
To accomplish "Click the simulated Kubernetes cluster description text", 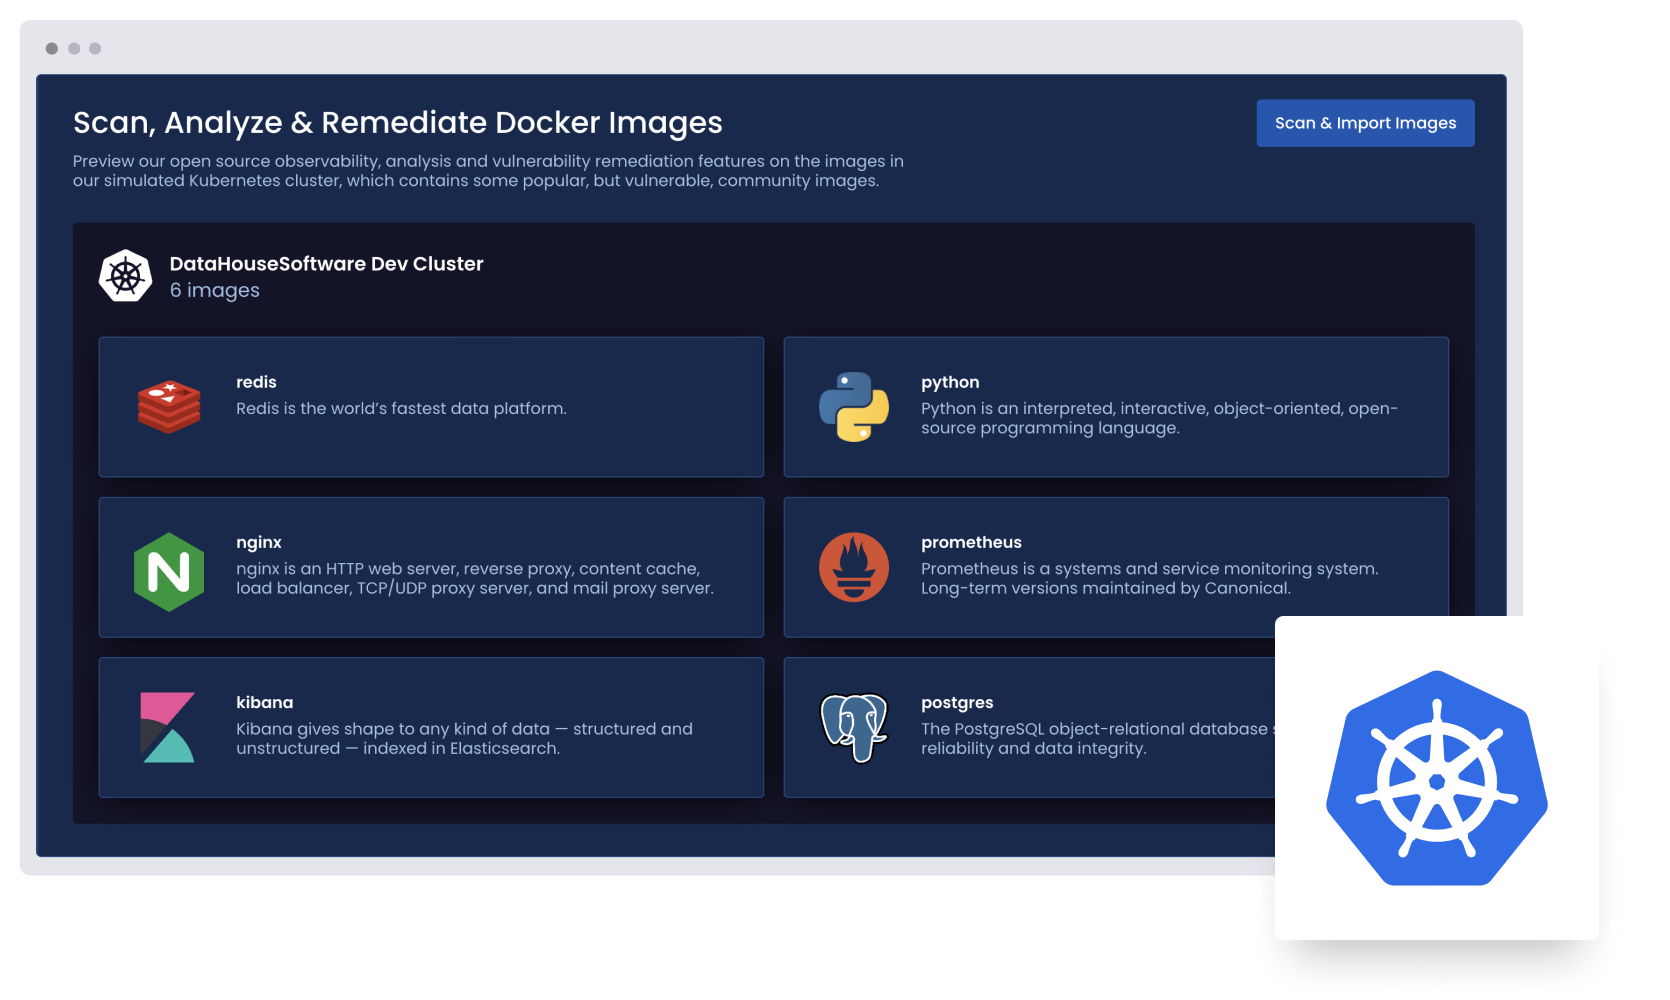I will (488, 170).
